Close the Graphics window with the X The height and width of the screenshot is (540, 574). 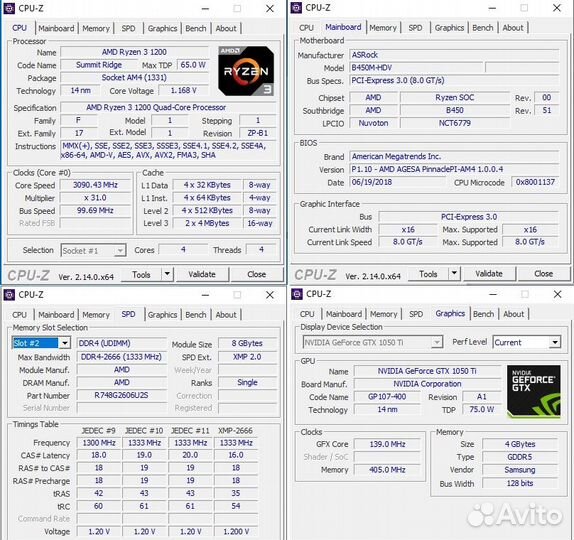tap(558, 294)
